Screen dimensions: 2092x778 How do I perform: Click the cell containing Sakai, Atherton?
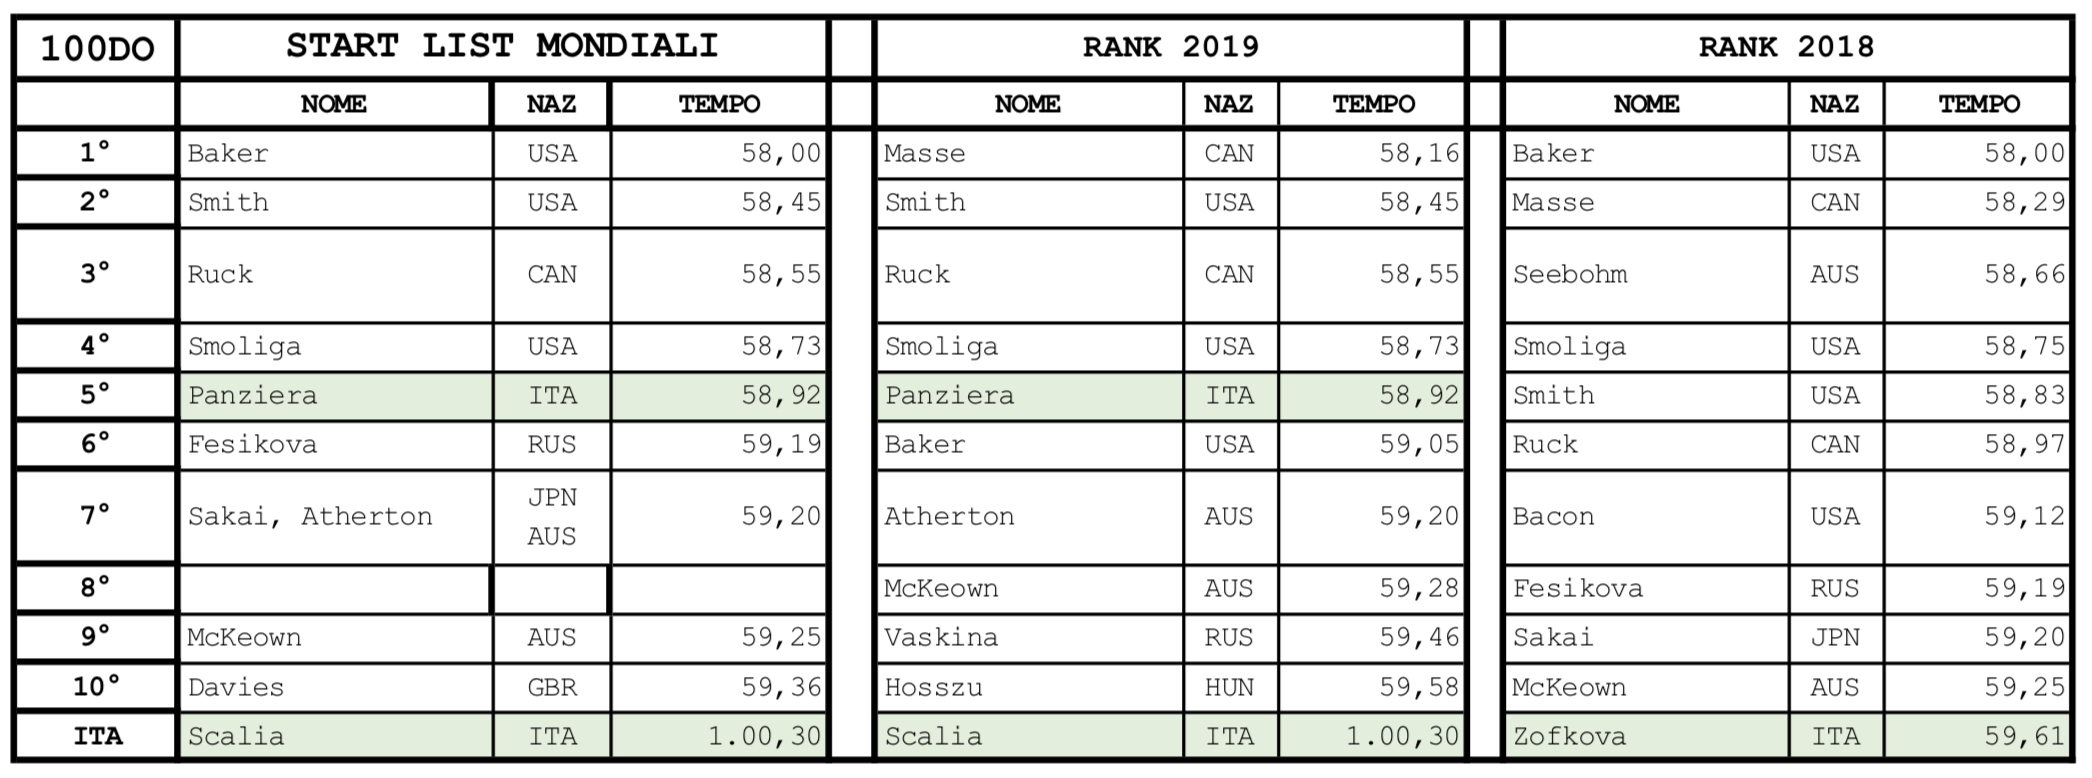coord(336,517)
